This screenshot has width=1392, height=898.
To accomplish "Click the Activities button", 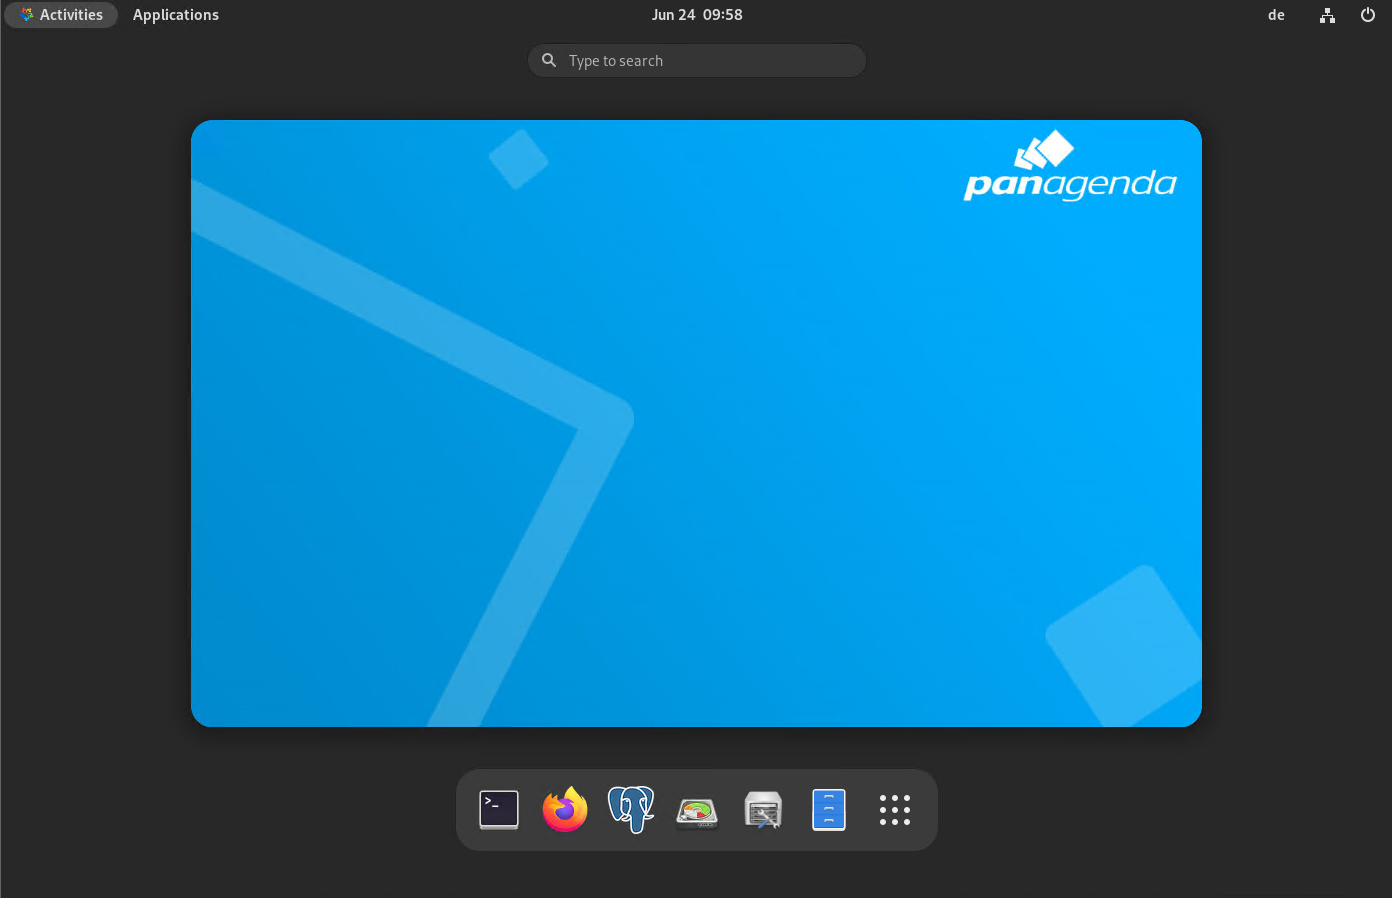I will [x=61, y=15].
